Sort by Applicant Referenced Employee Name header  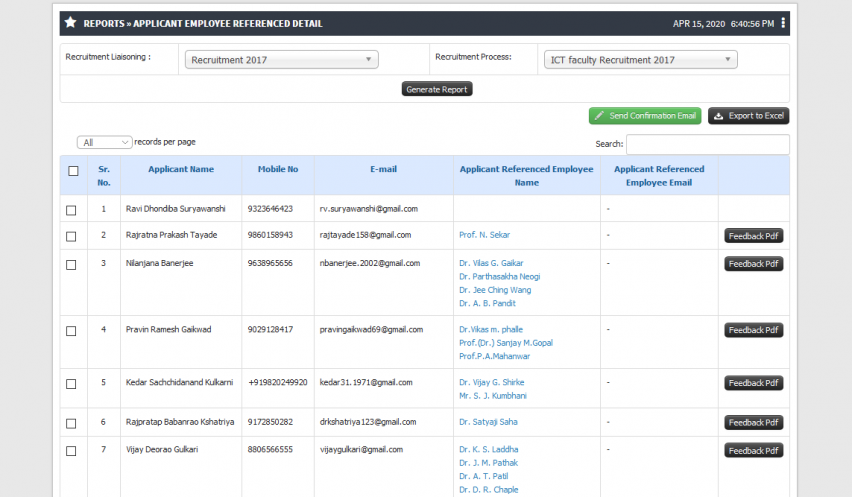[527, 175]
